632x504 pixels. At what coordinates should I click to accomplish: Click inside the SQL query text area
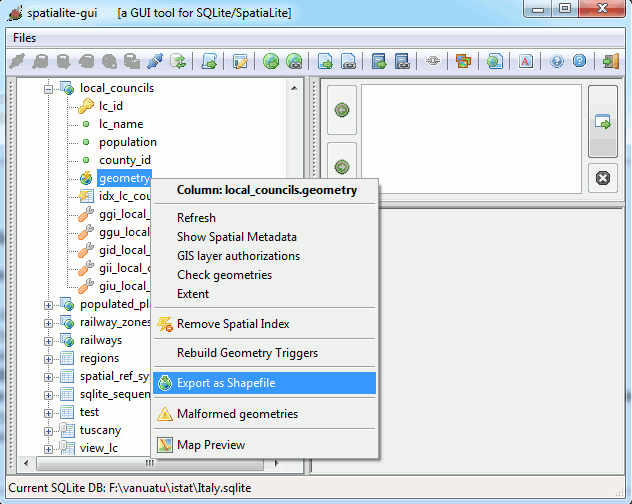[471, 139]
